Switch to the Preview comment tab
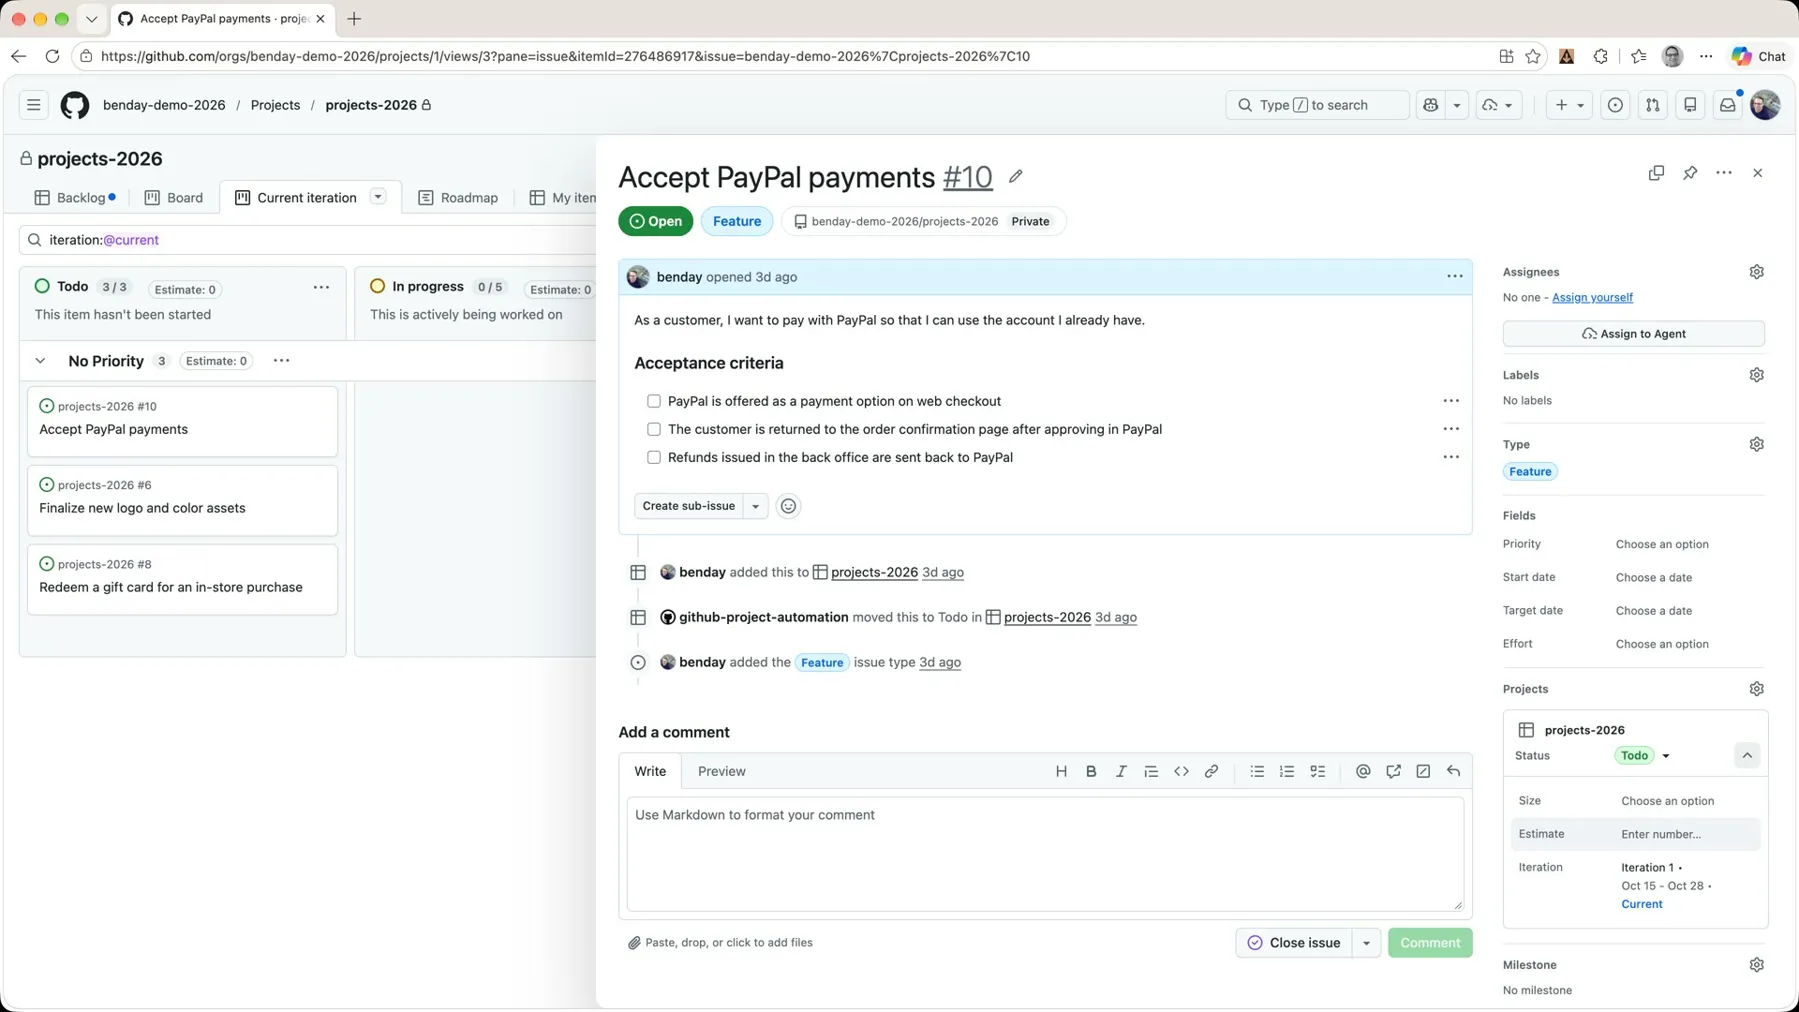1799x1012 pixels. 721,771
